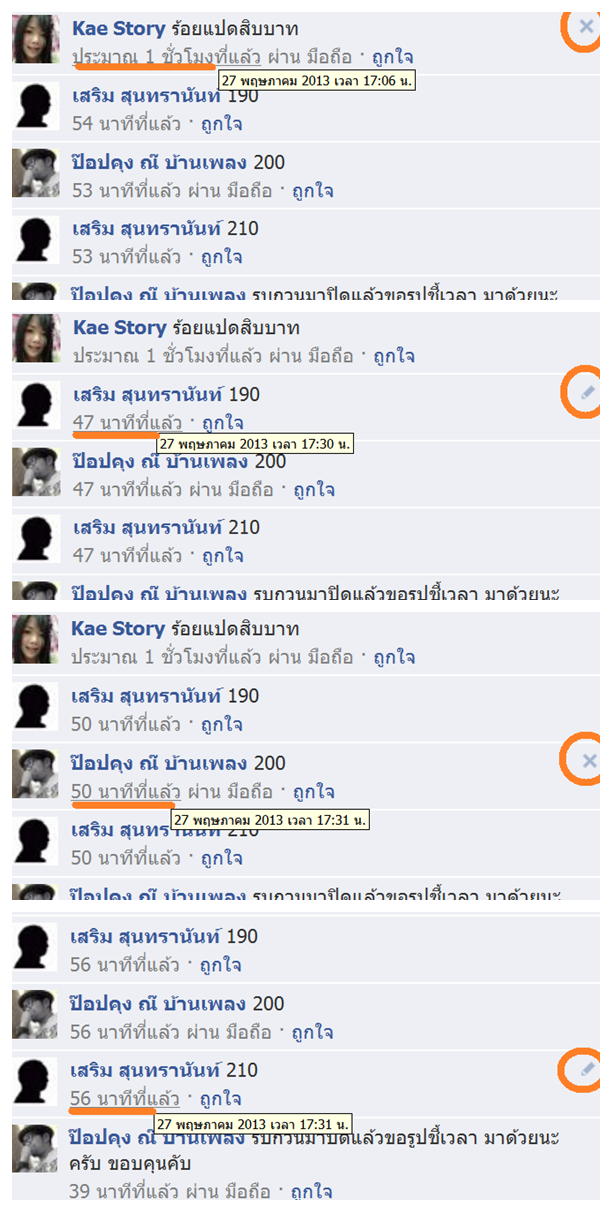Click '56 นาทีที่แล้ว' under the '210' comment
Image resolution: width=612 pixels, height=1212 pixels.
(x=126, y=1099)
